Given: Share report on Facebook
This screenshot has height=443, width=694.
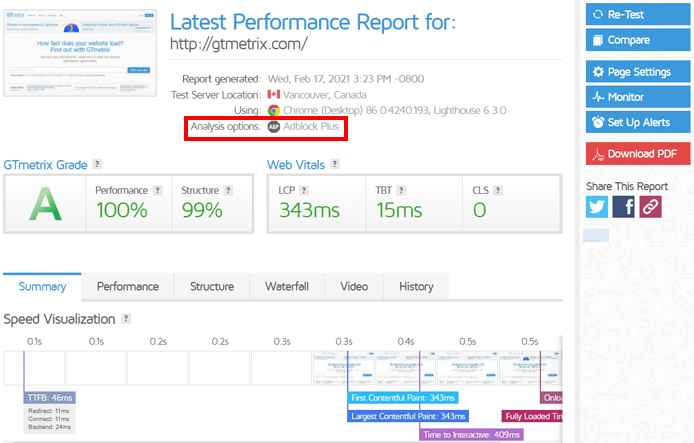Looking at the screenshot, I should point(623,207).
